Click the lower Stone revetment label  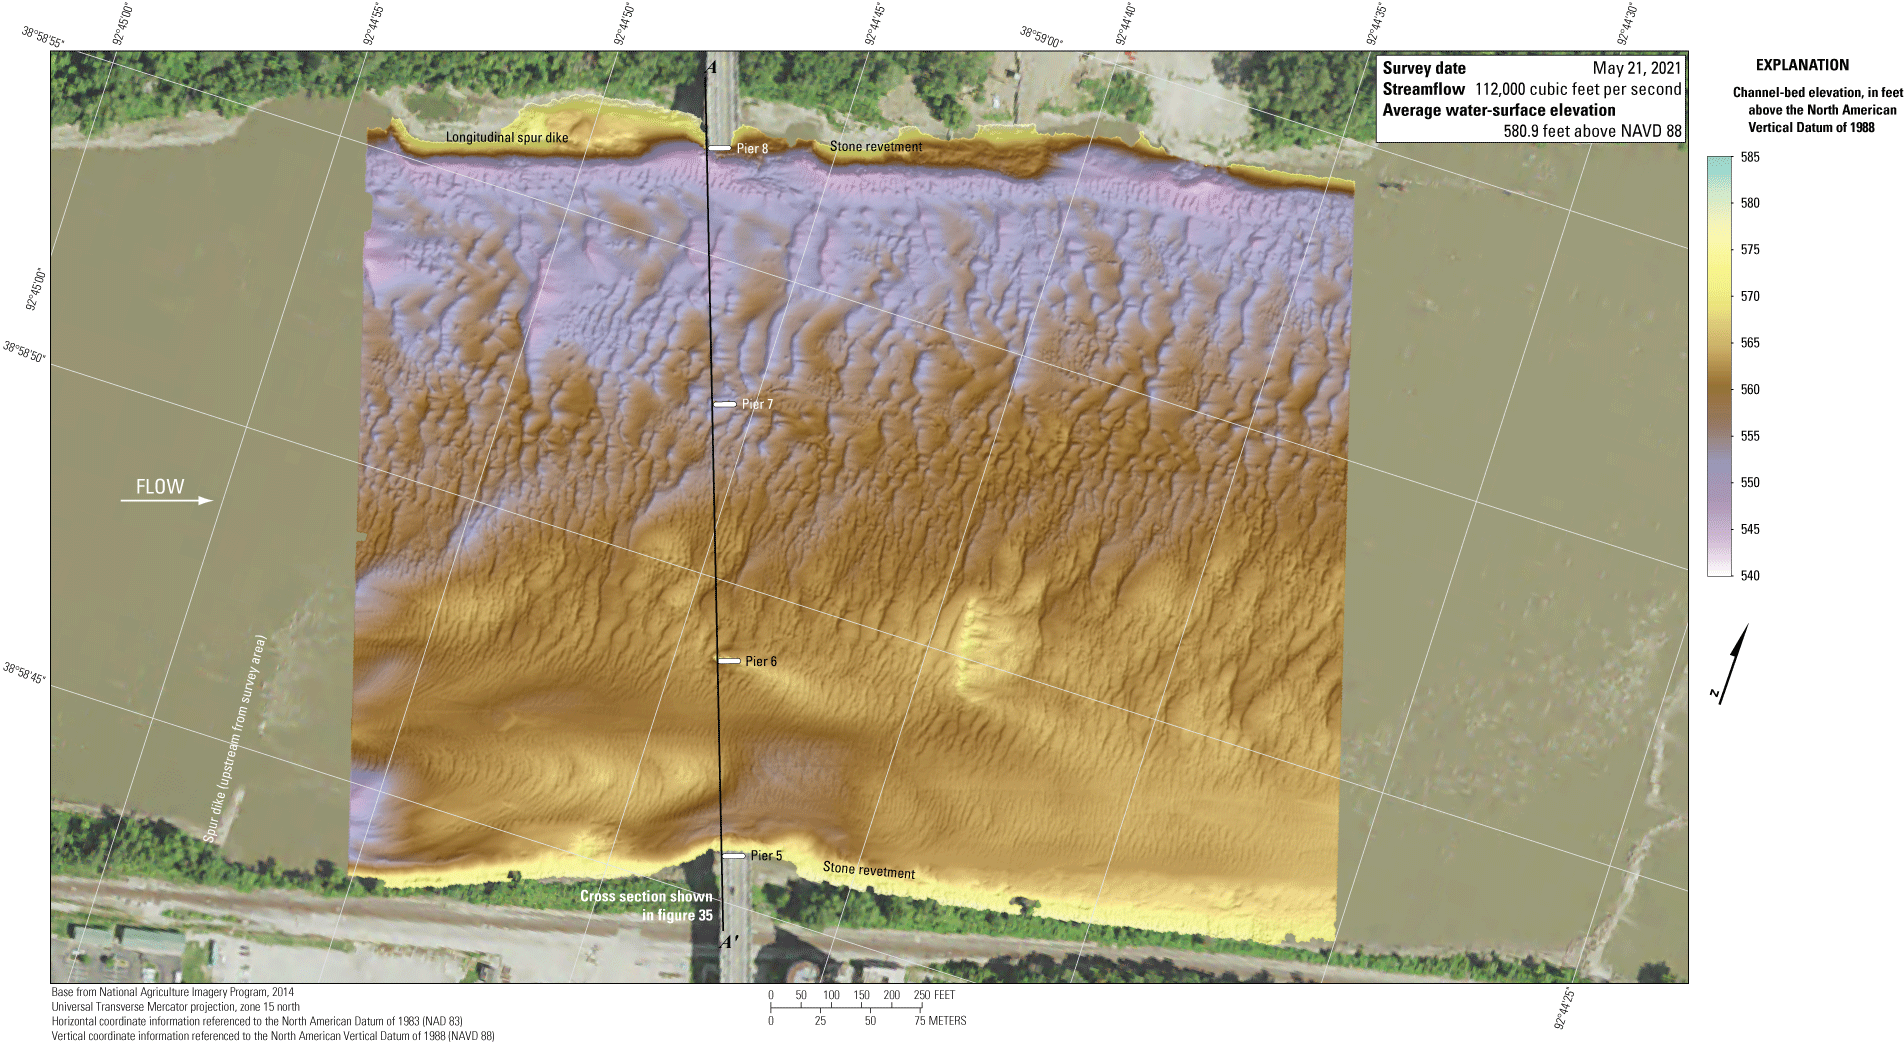[x=869, y=870]
